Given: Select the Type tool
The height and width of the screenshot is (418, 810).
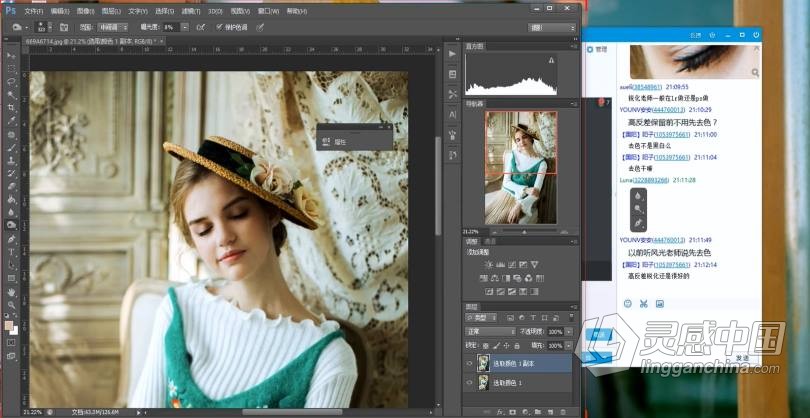Looking at the screenshot, I should [11, 252].
